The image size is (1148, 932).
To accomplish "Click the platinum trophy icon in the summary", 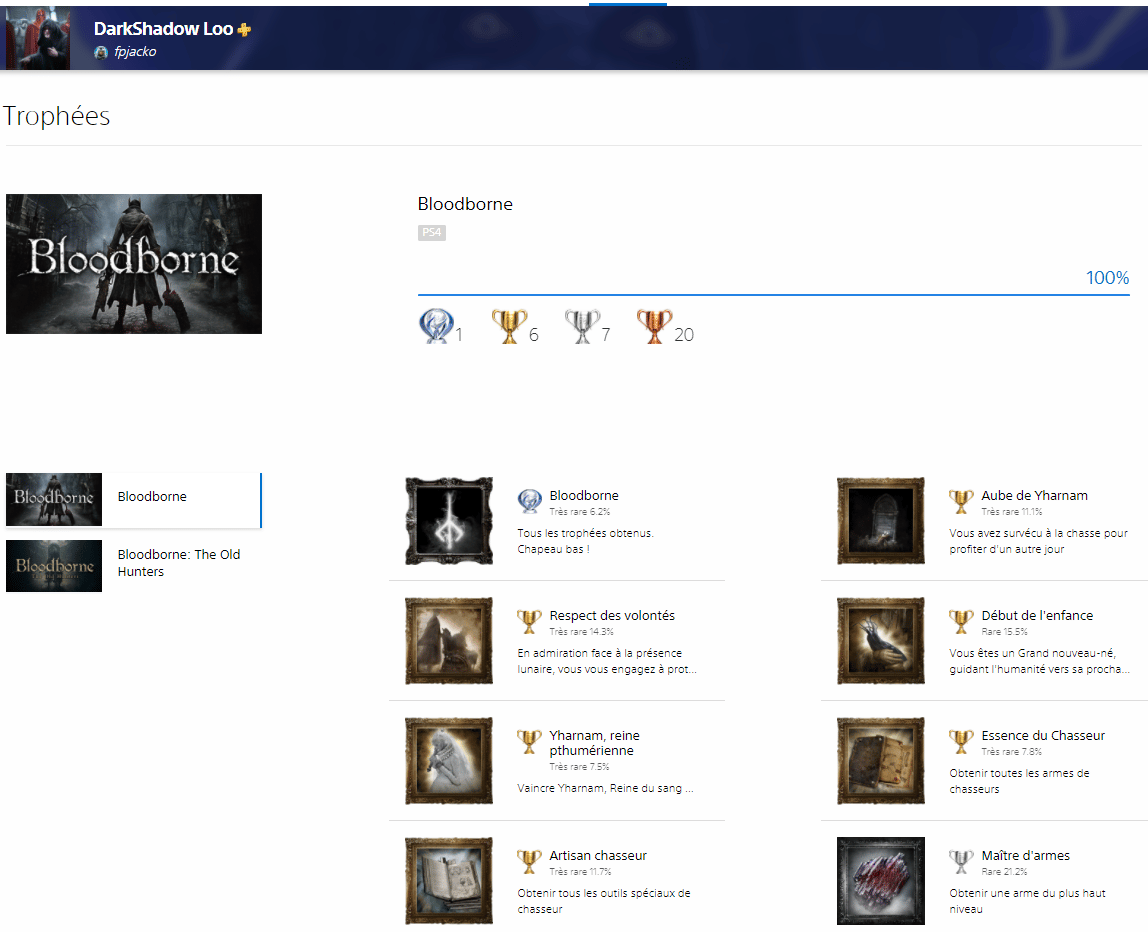I will pyautogui.click(x=435, y=326).
